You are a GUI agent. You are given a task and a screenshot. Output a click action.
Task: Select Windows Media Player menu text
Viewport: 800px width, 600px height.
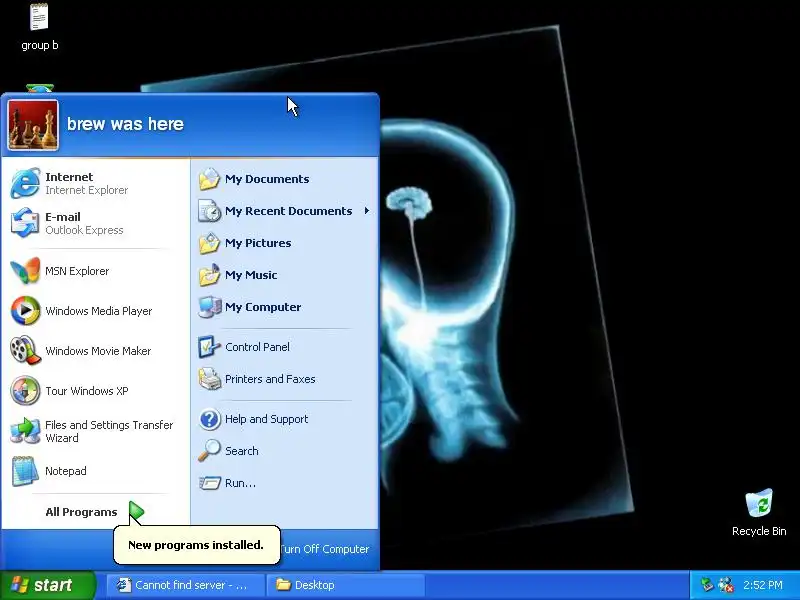[98, 311]
